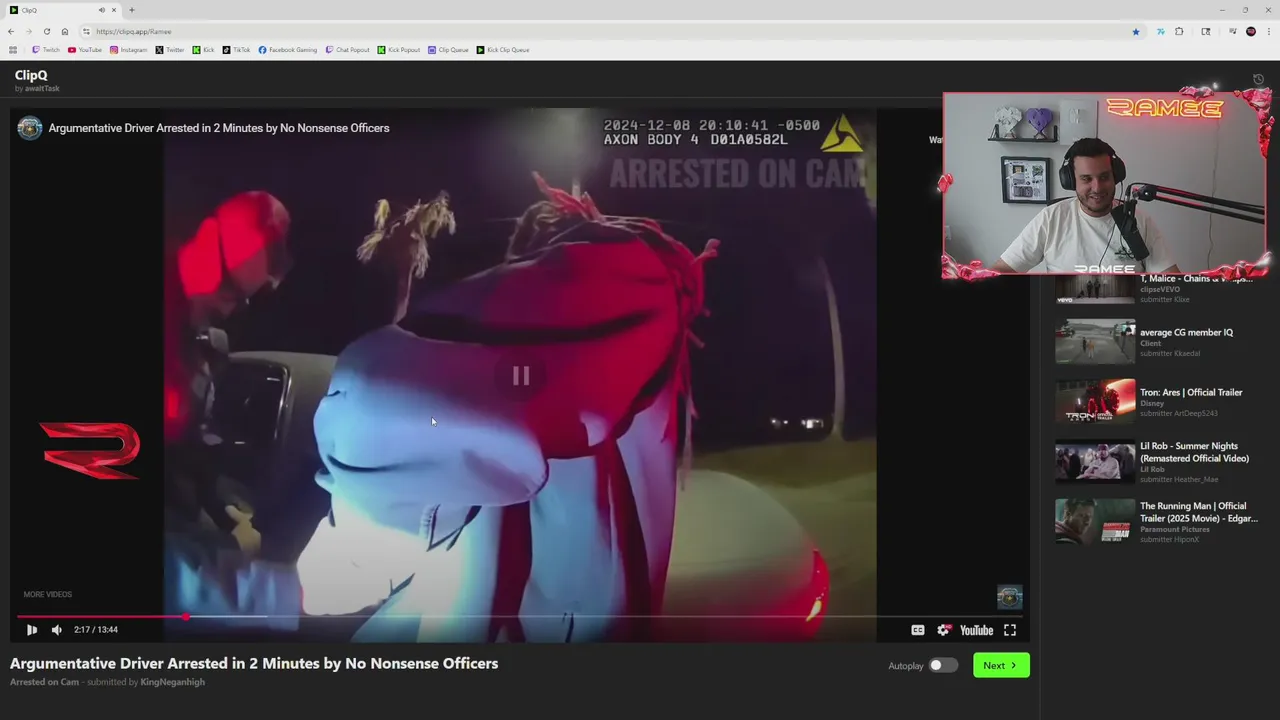Enter fullscreen mode in player
Viewport: 1280px width, 720px height.
[1010, 630]
